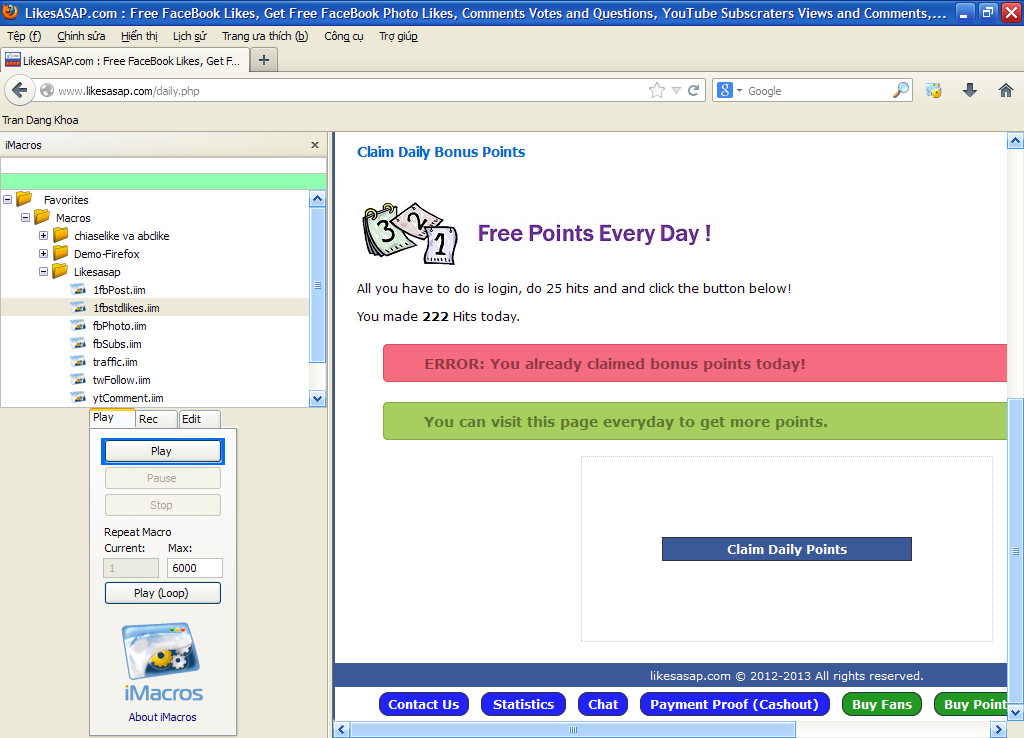
Task: Open the Trợ giúp menu
Action: 398,36
